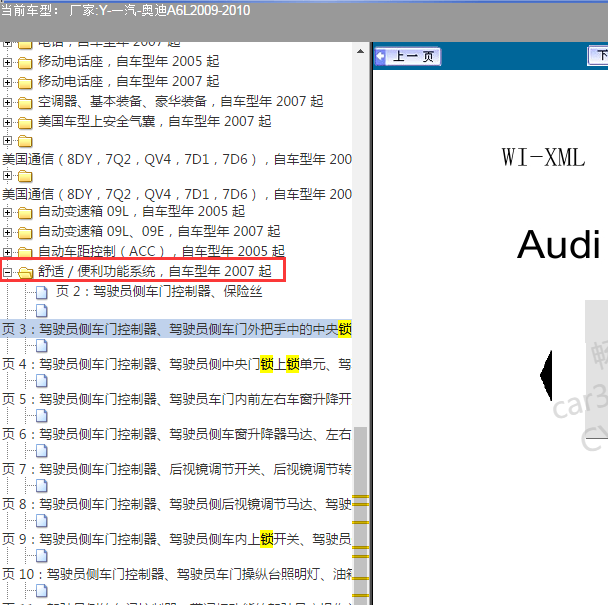Click page icon above 页 6 row
The height and width of the screenshot is (605, 608).
pos(42,416)
